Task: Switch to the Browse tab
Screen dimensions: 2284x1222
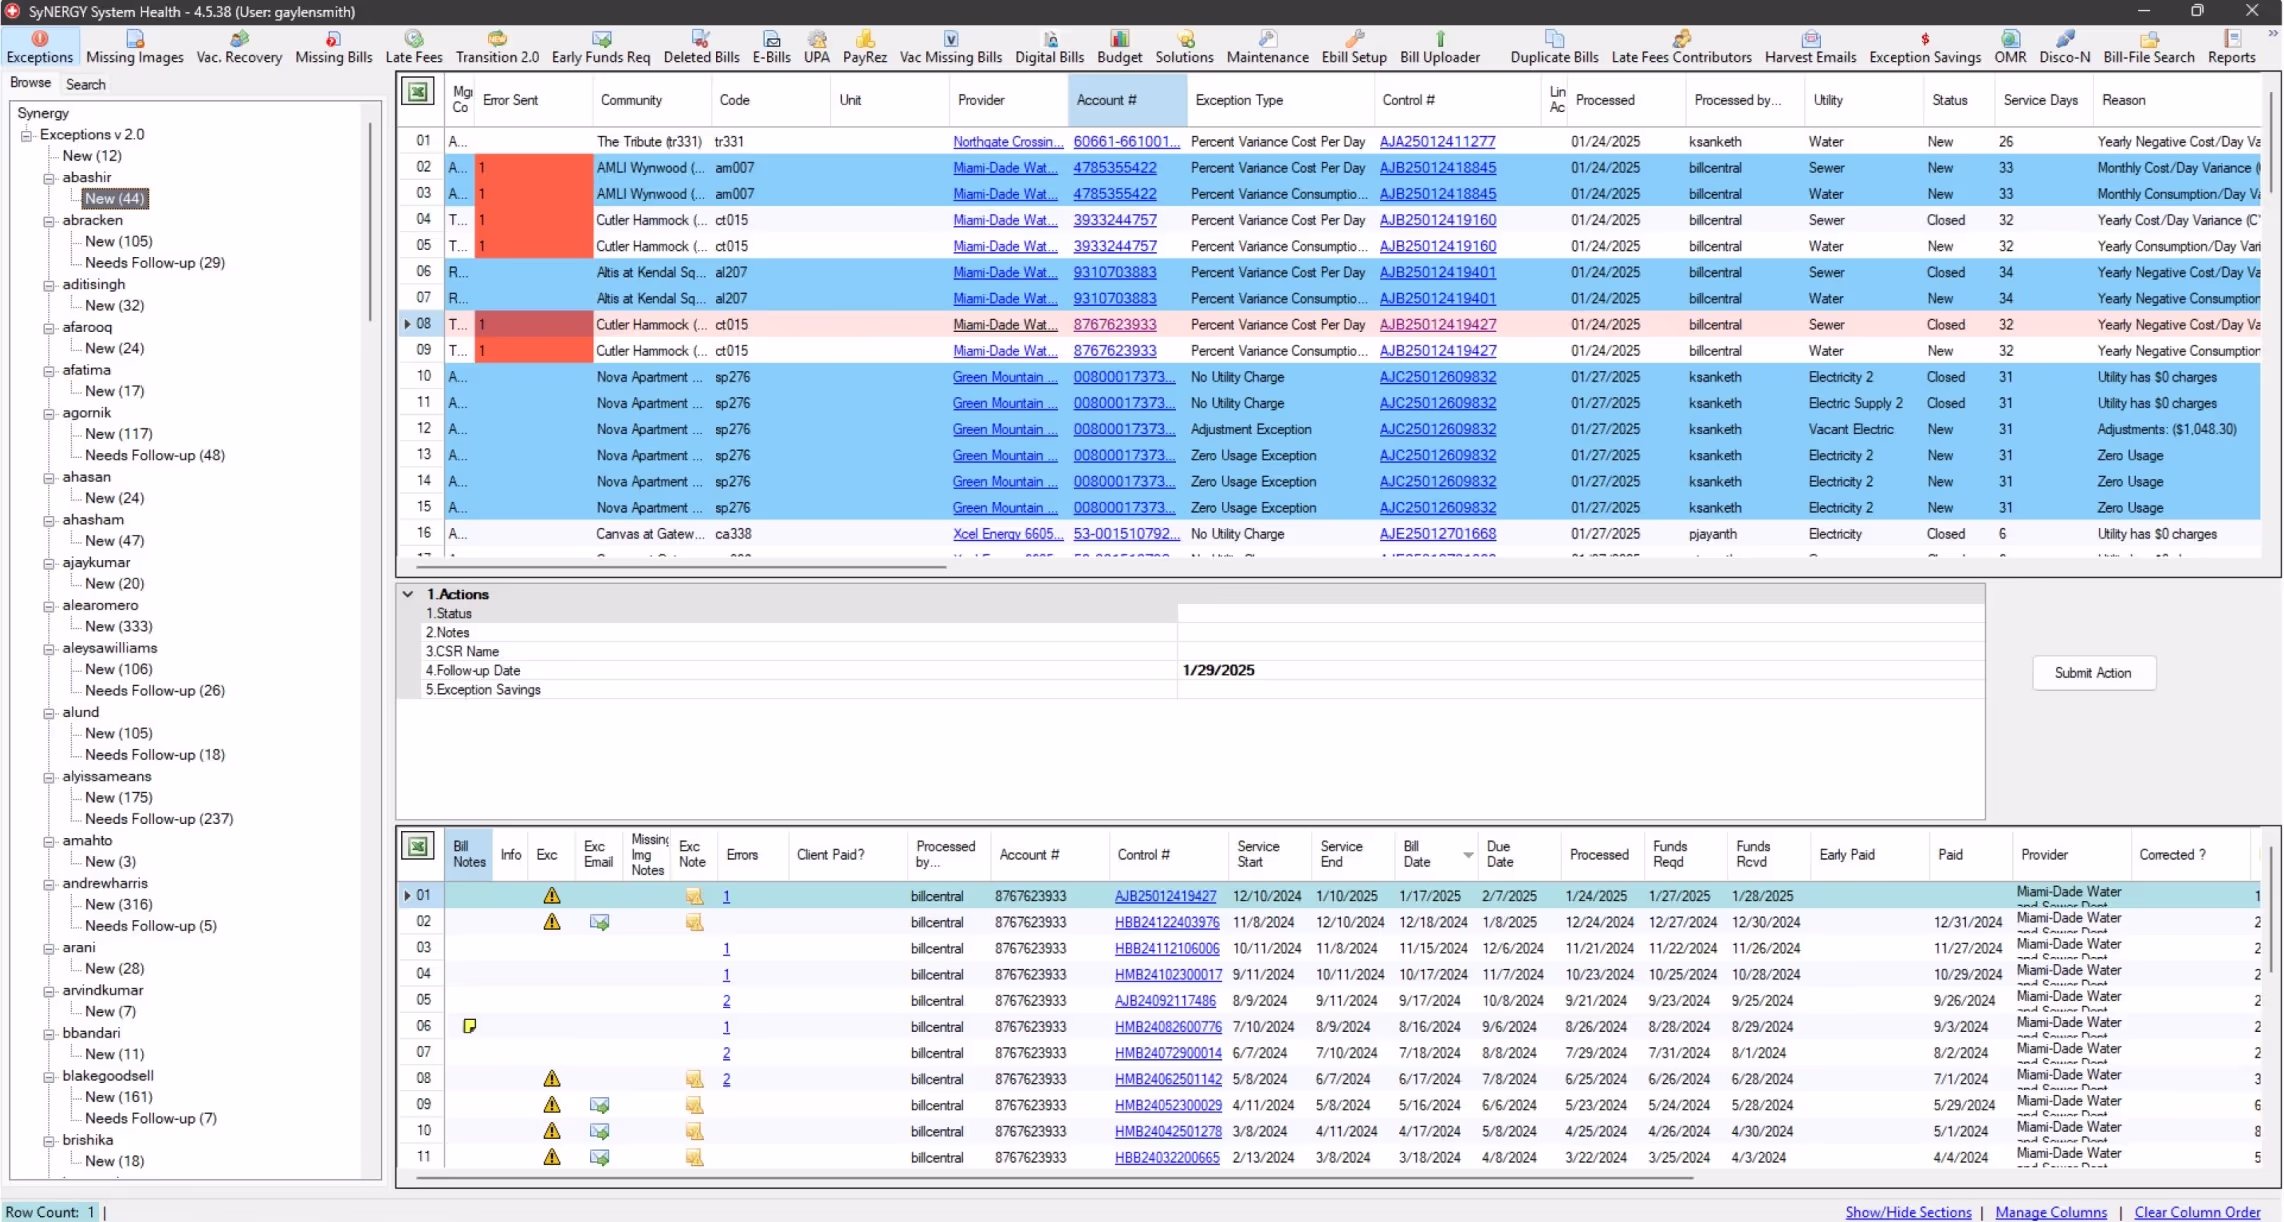Action: [30, 83]
